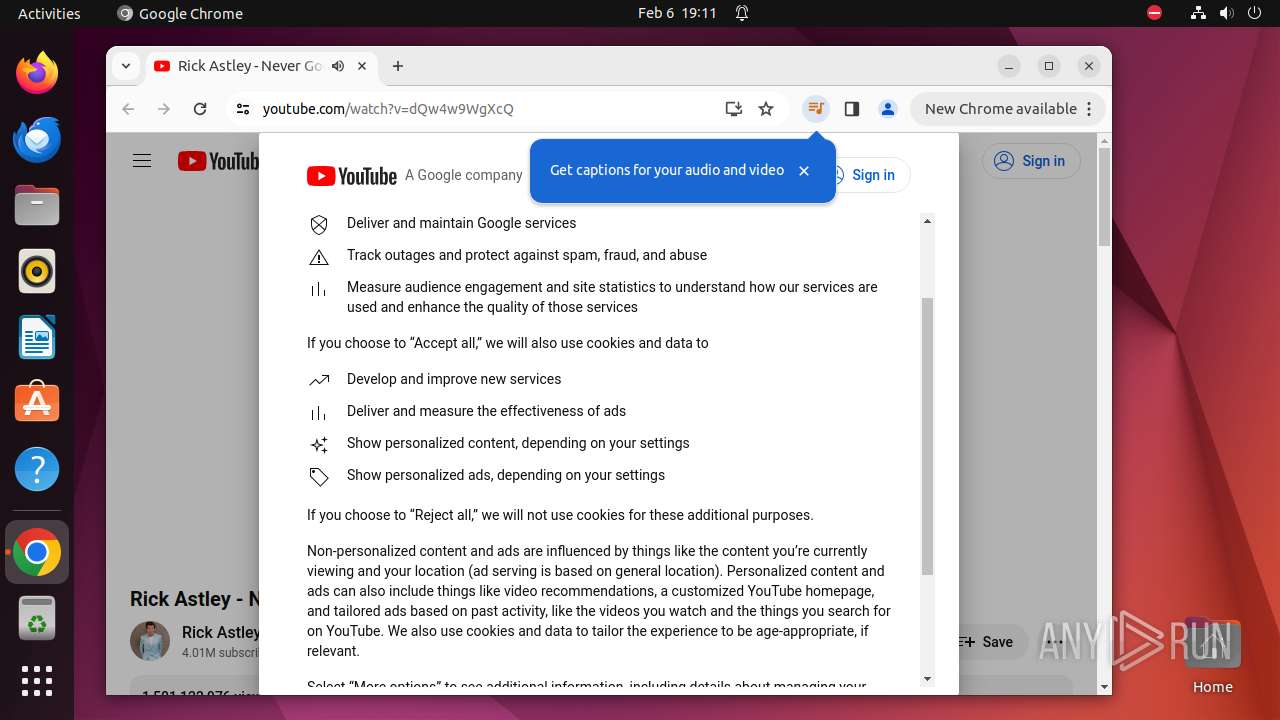Open the clock showing Feb 6 19:11
The image size is (1280, 720).
[677, 13]
